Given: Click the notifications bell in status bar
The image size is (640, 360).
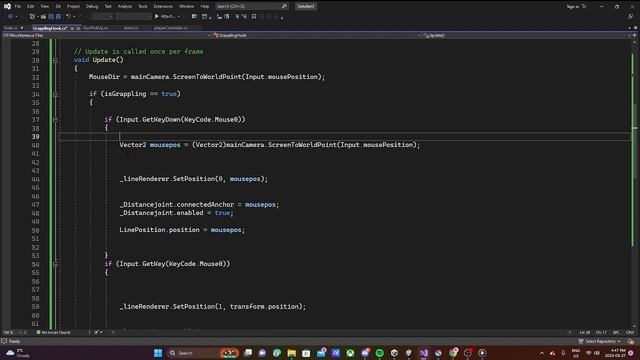Looking at the screenshot, I should (x=631, y=341).
